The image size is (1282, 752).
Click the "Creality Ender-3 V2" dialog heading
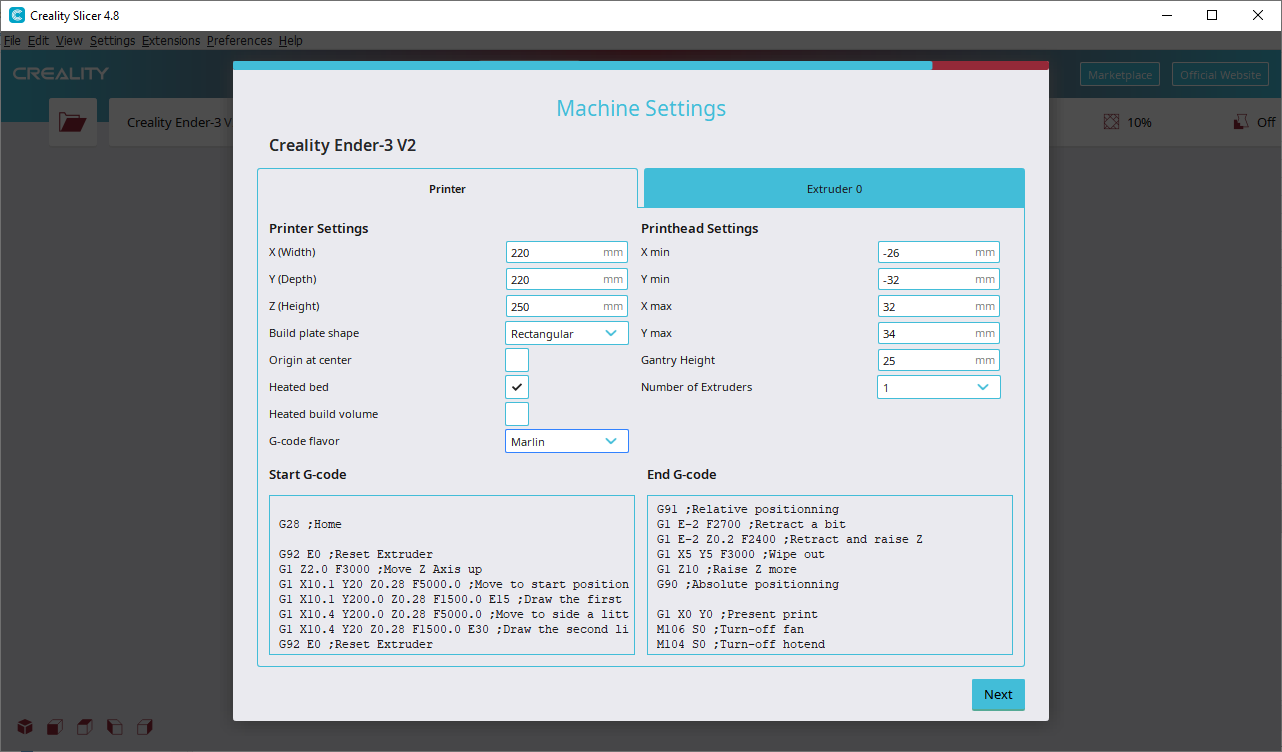coord(343,145)
